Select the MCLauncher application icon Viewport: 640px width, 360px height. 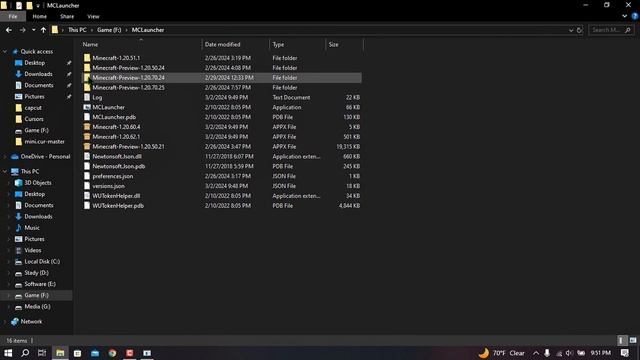(x=87, y=107)
